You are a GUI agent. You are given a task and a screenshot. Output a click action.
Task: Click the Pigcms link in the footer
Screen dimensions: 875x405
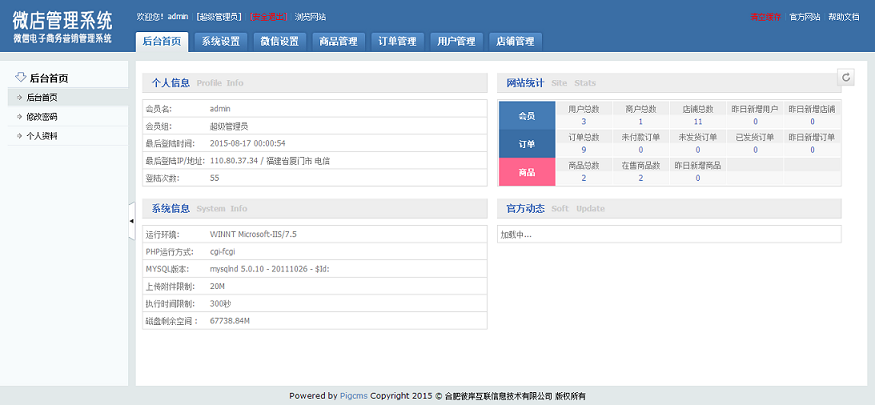tap(354, 396)
